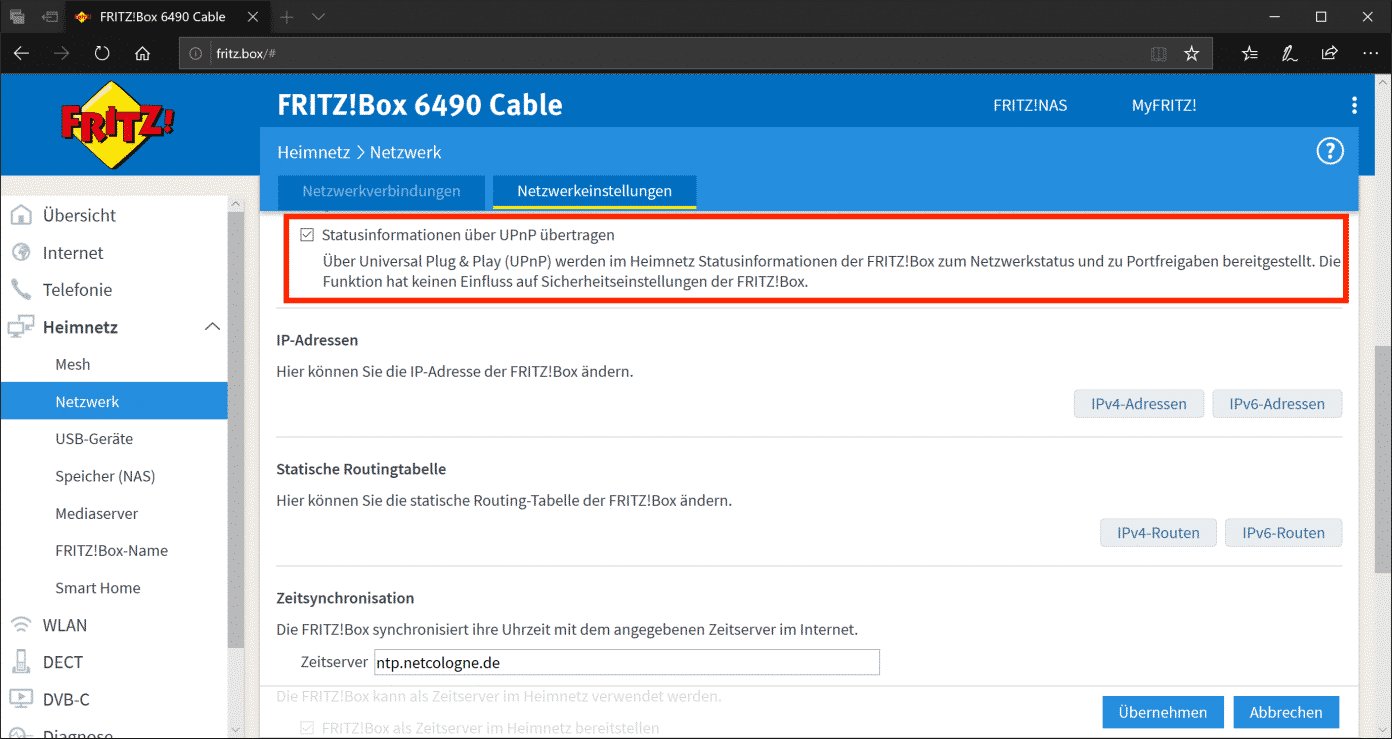Click the browser home icon
Image resolution: width=1392 pixels, height=739 pixels.
[142, 54]
